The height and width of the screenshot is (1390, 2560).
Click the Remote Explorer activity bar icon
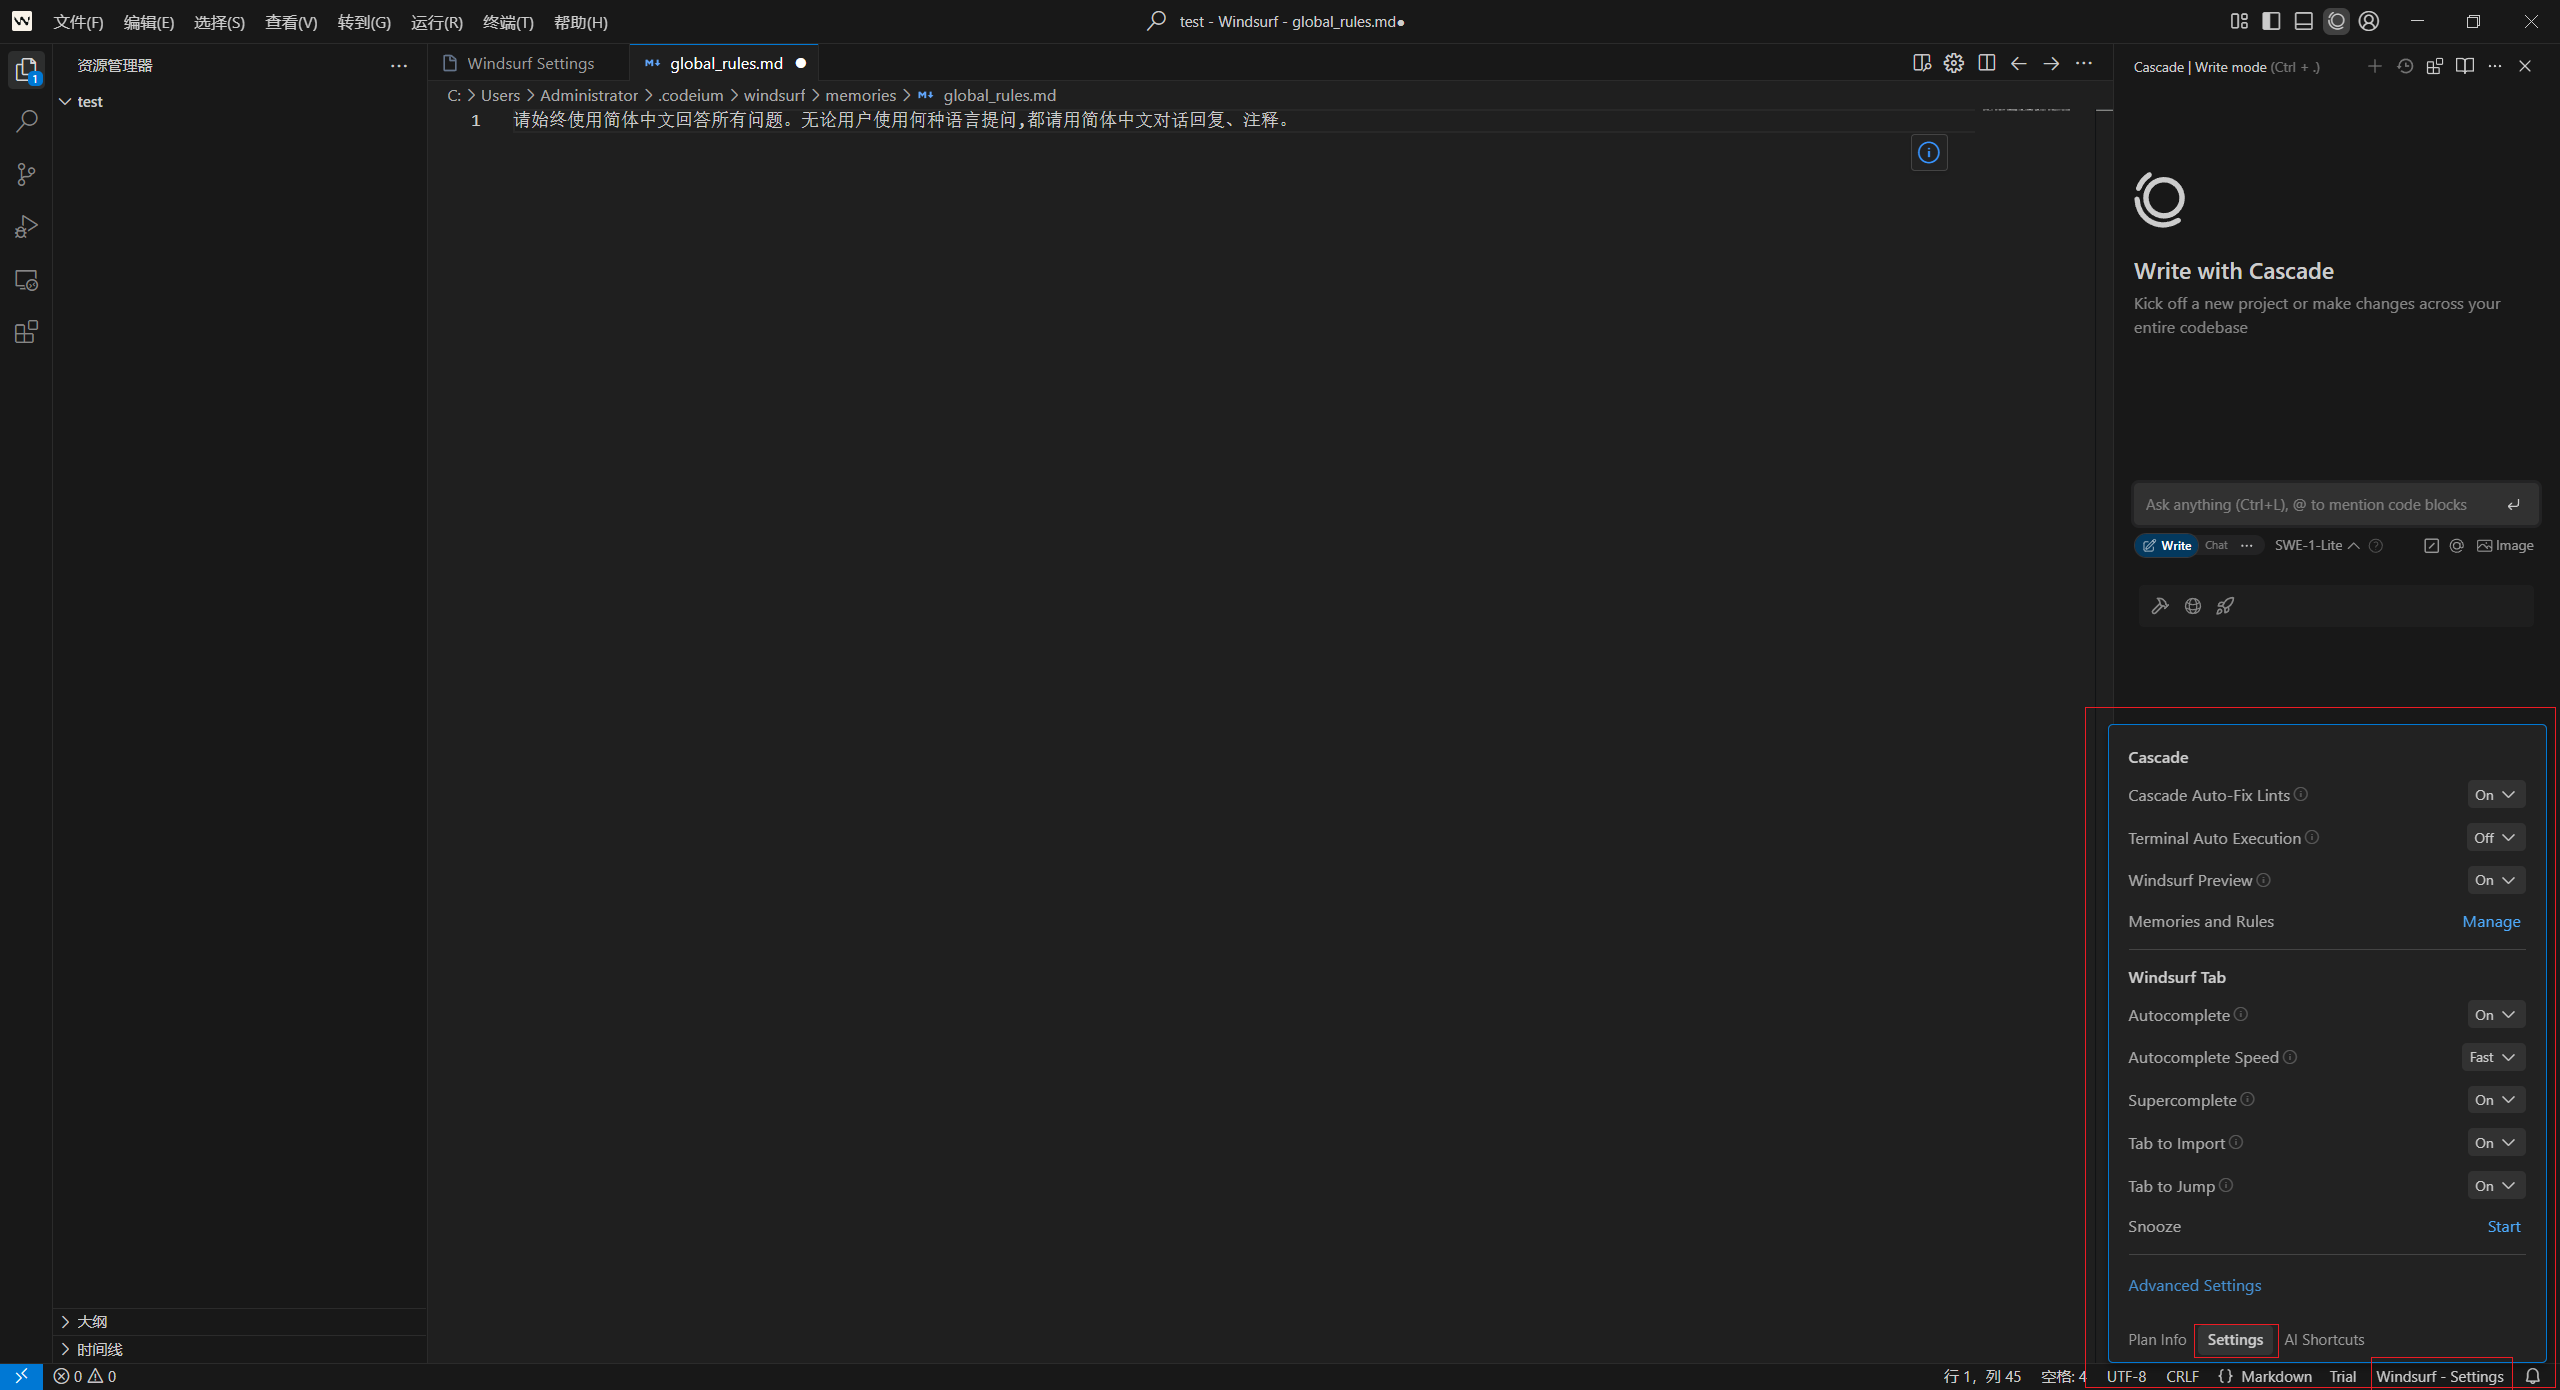coord(26,281)
